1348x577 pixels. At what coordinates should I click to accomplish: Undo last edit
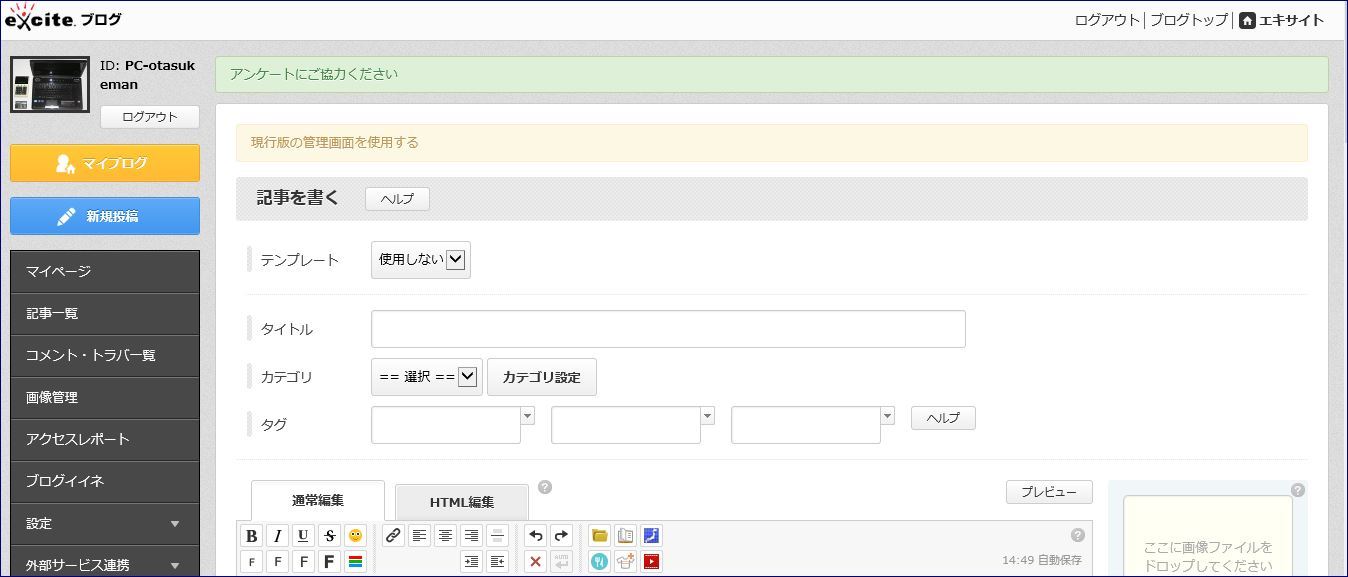535,536
